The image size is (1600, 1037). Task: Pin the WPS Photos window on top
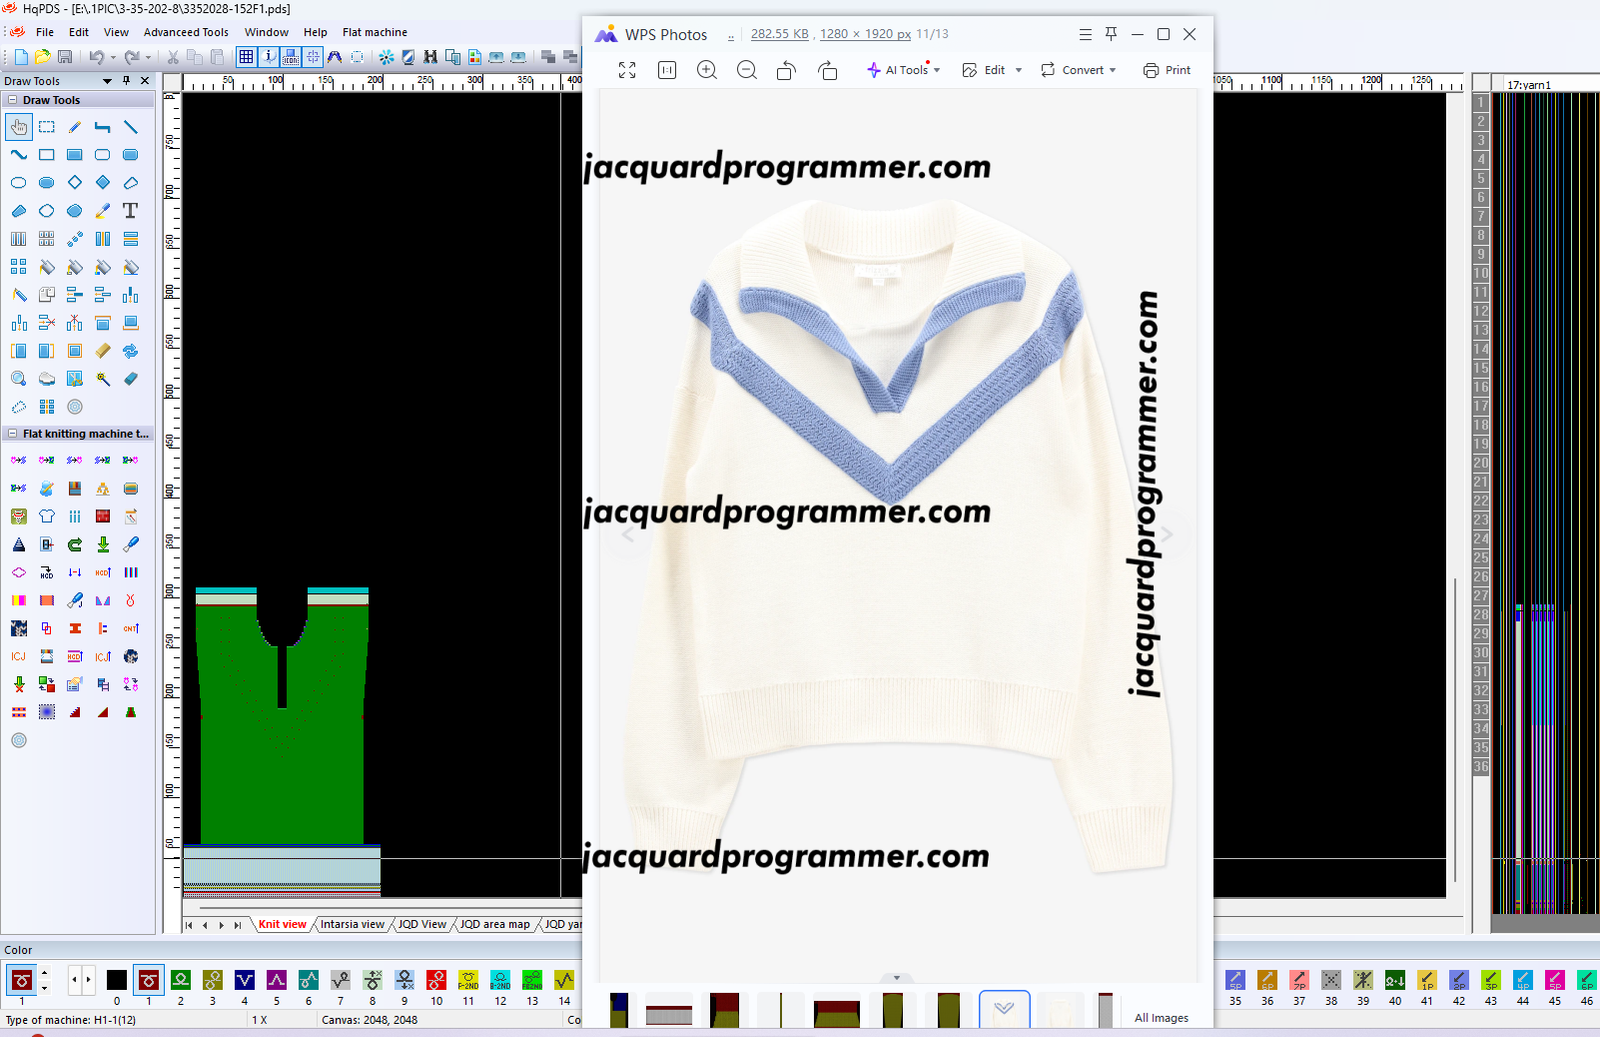(x=1111, y=34)
